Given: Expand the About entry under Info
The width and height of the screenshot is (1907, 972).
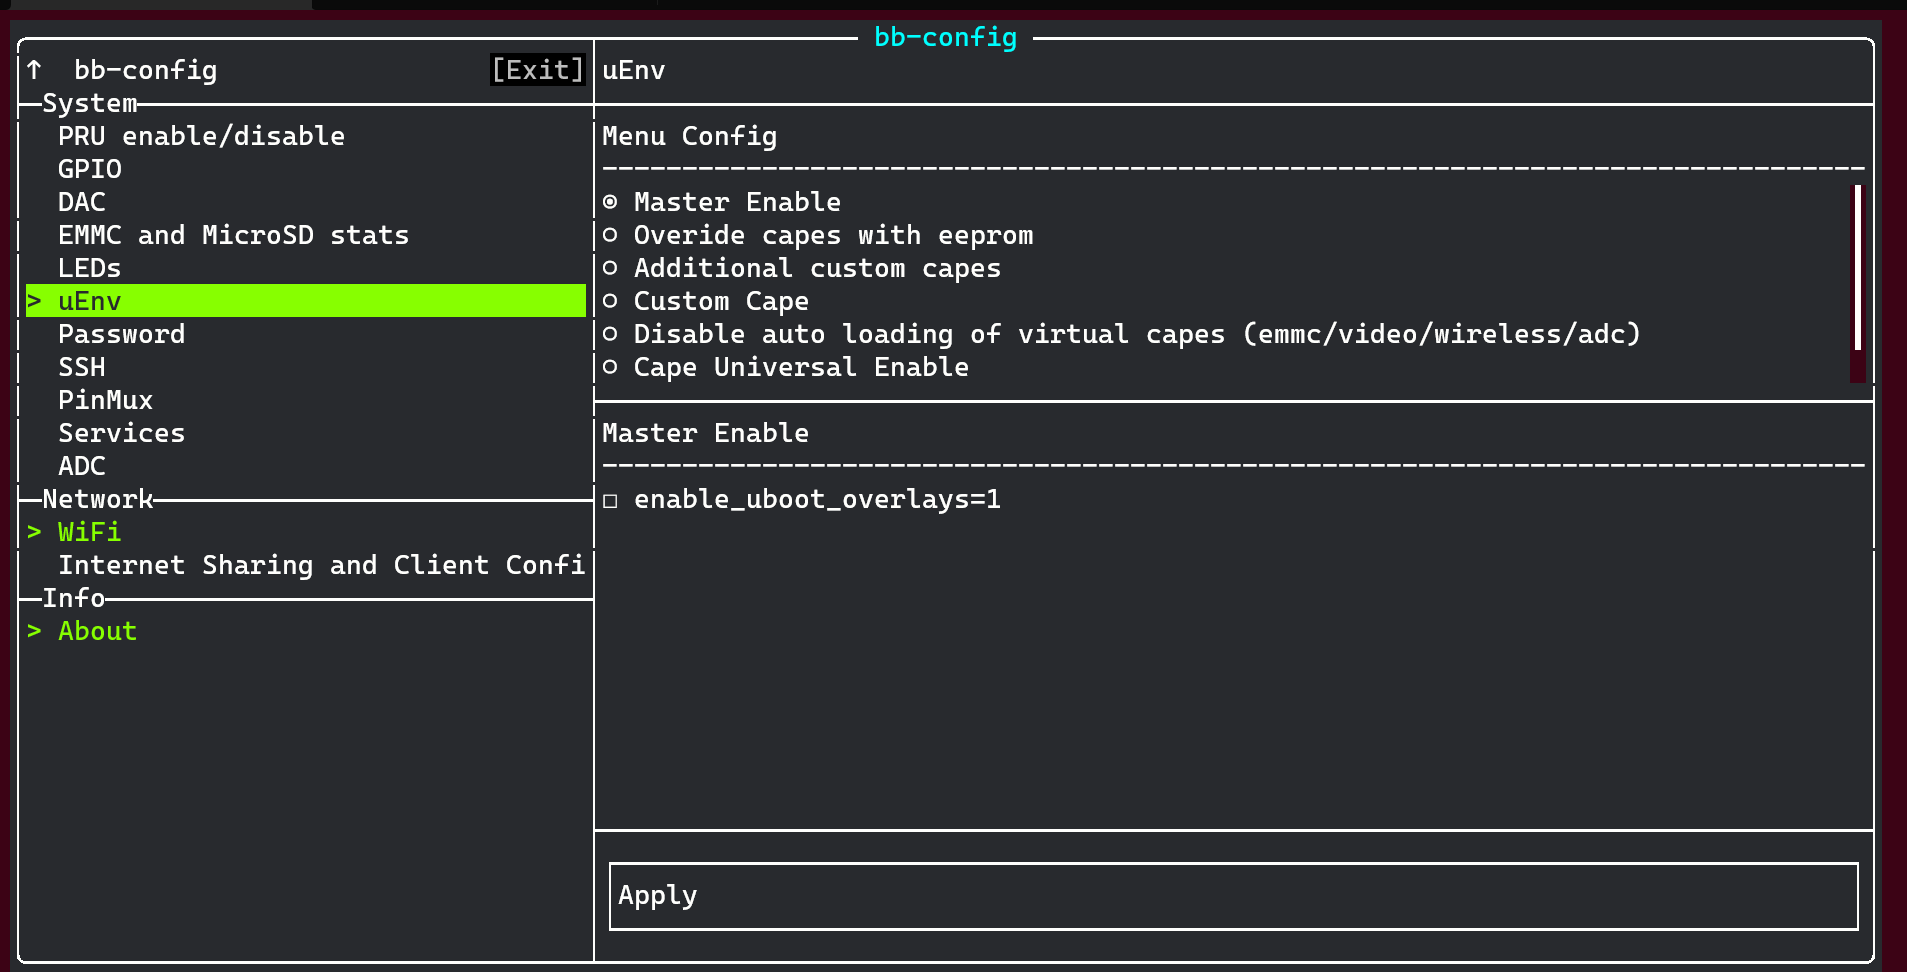Looking at the screenshot, I should [x=97, y=631].
